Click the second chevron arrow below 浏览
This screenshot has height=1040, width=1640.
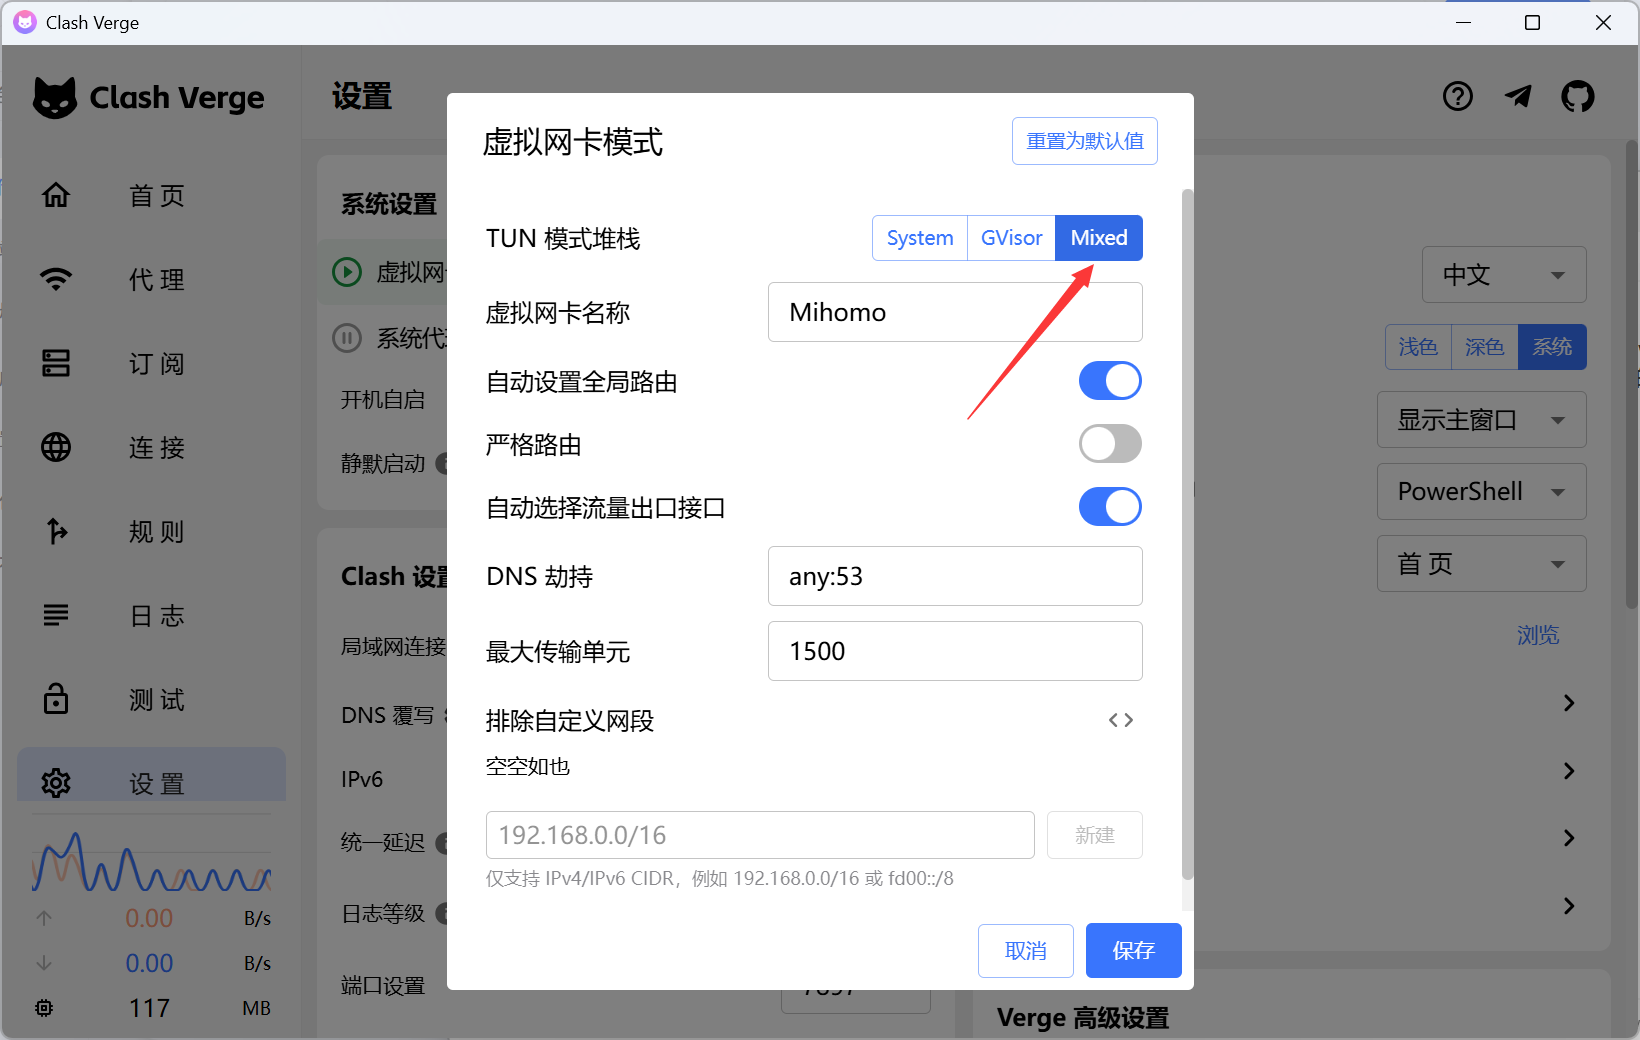(x=1569, y=771)
